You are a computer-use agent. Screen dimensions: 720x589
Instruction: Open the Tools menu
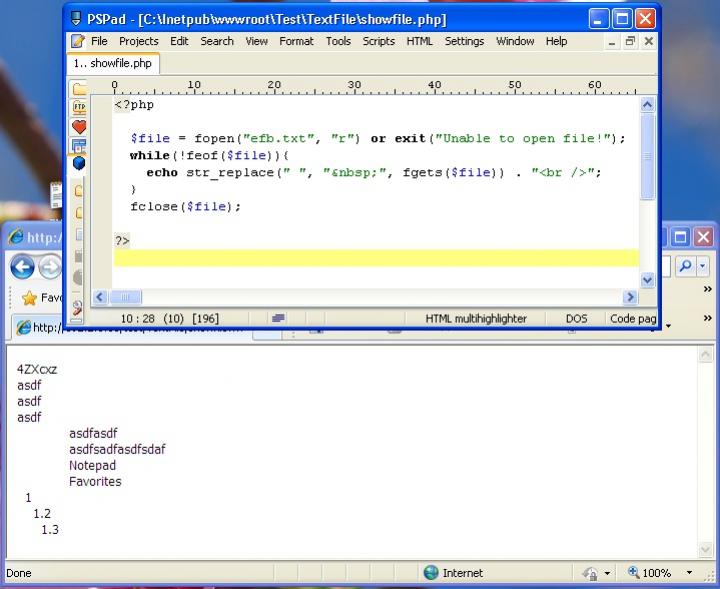[x=338, y=41]
